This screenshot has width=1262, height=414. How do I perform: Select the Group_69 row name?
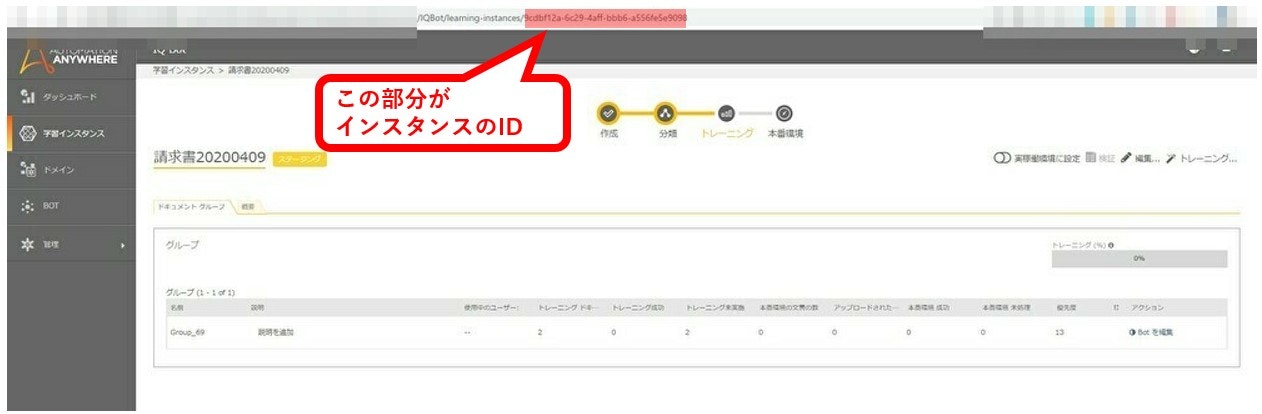point(187,332)
